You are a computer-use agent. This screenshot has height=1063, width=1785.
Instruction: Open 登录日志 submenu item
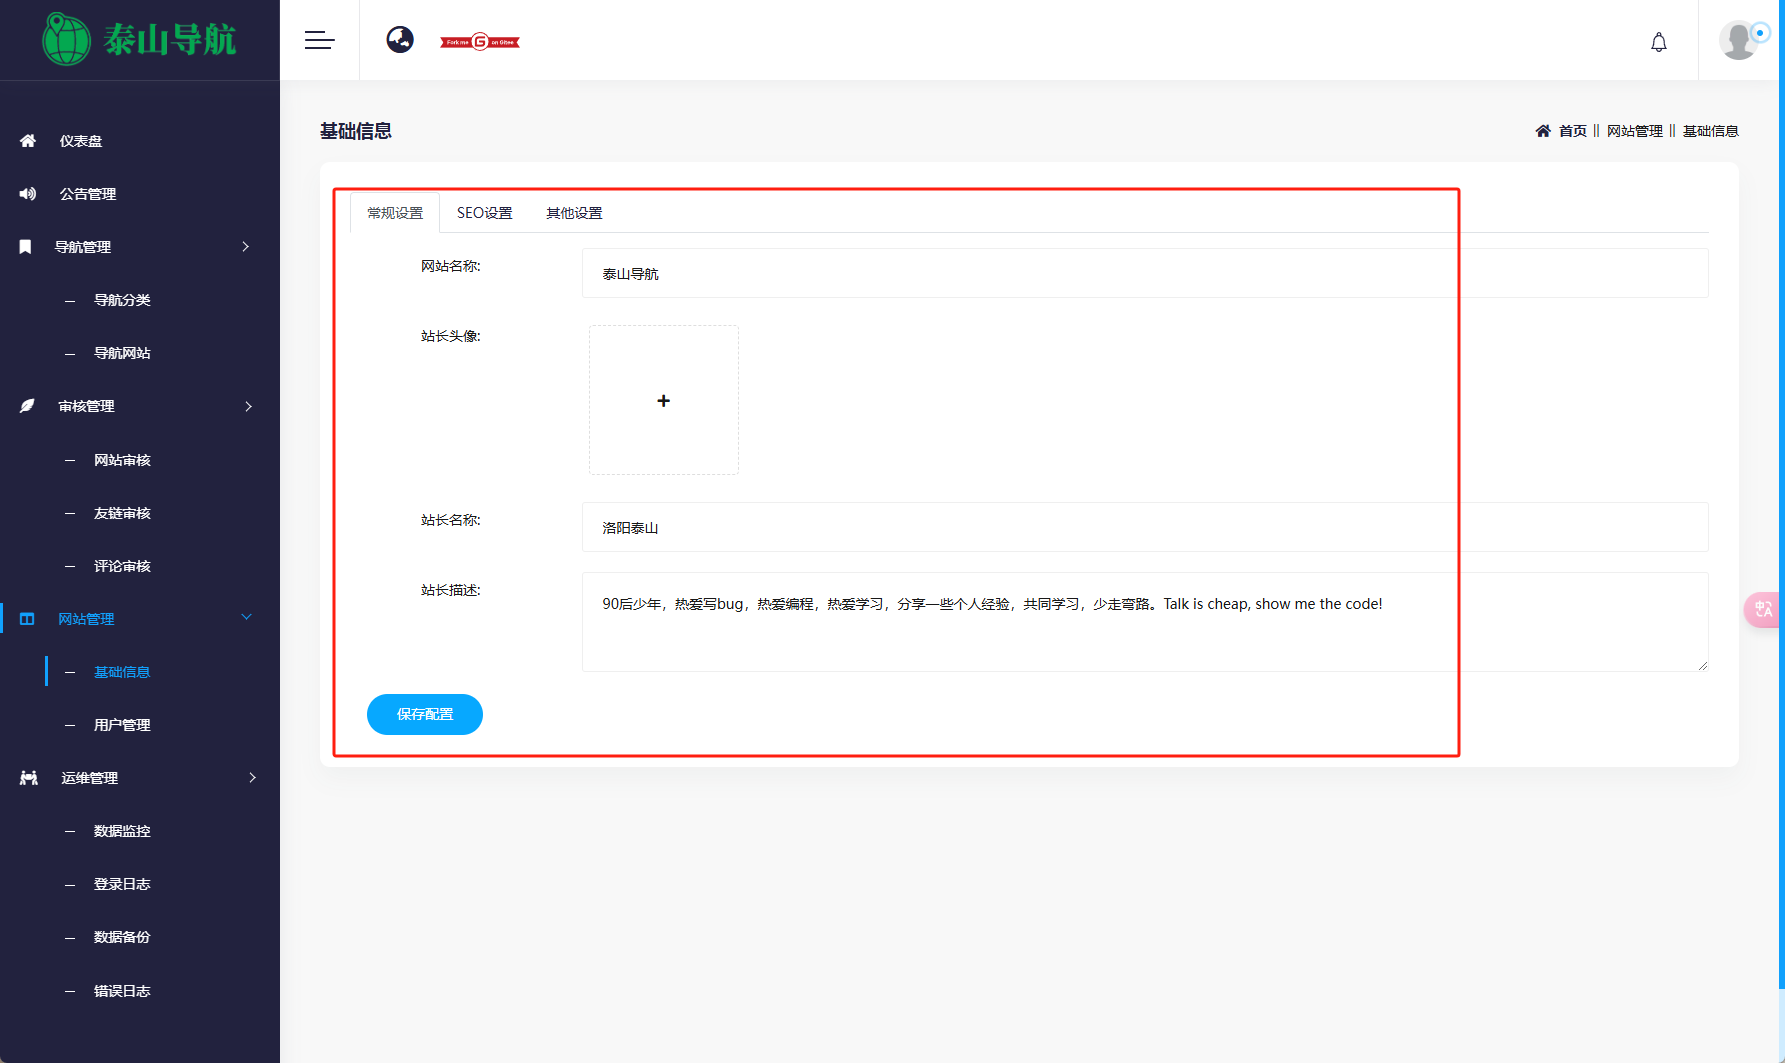tap(122, 884)
